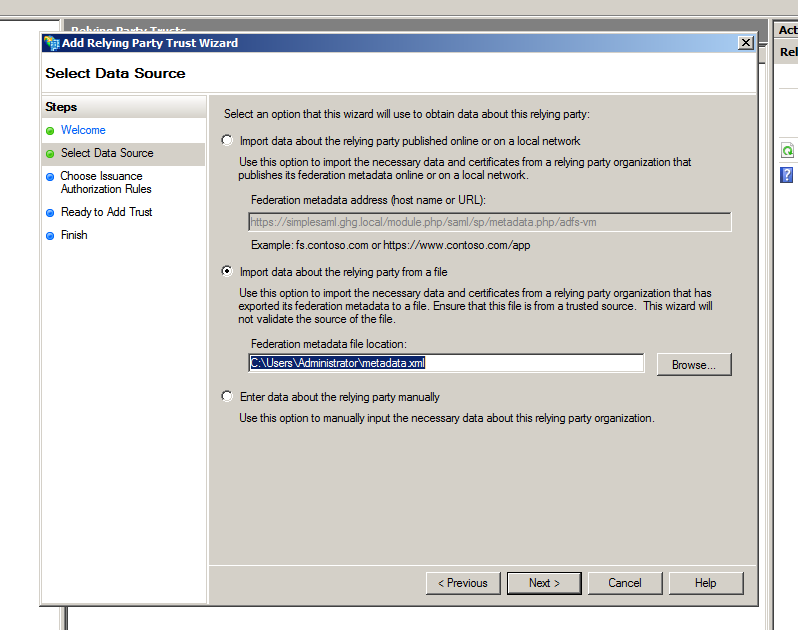
Task: Click the Browse... button
Action: point(693,365)
